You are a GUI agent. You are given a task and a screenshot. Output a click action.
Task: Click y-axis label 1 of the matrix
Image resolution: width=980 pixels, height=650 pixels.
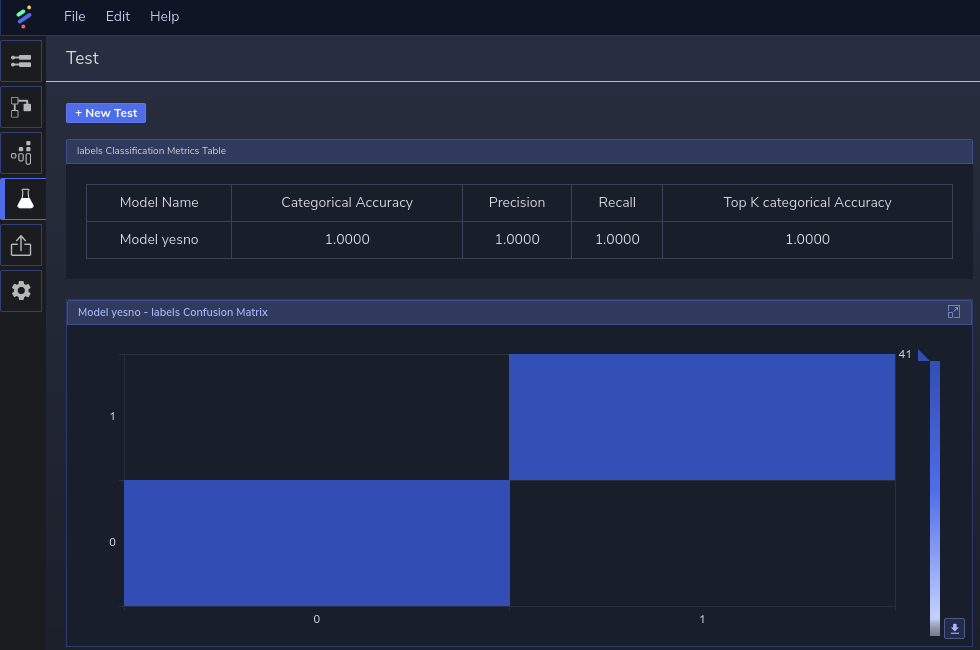[112, 416]
